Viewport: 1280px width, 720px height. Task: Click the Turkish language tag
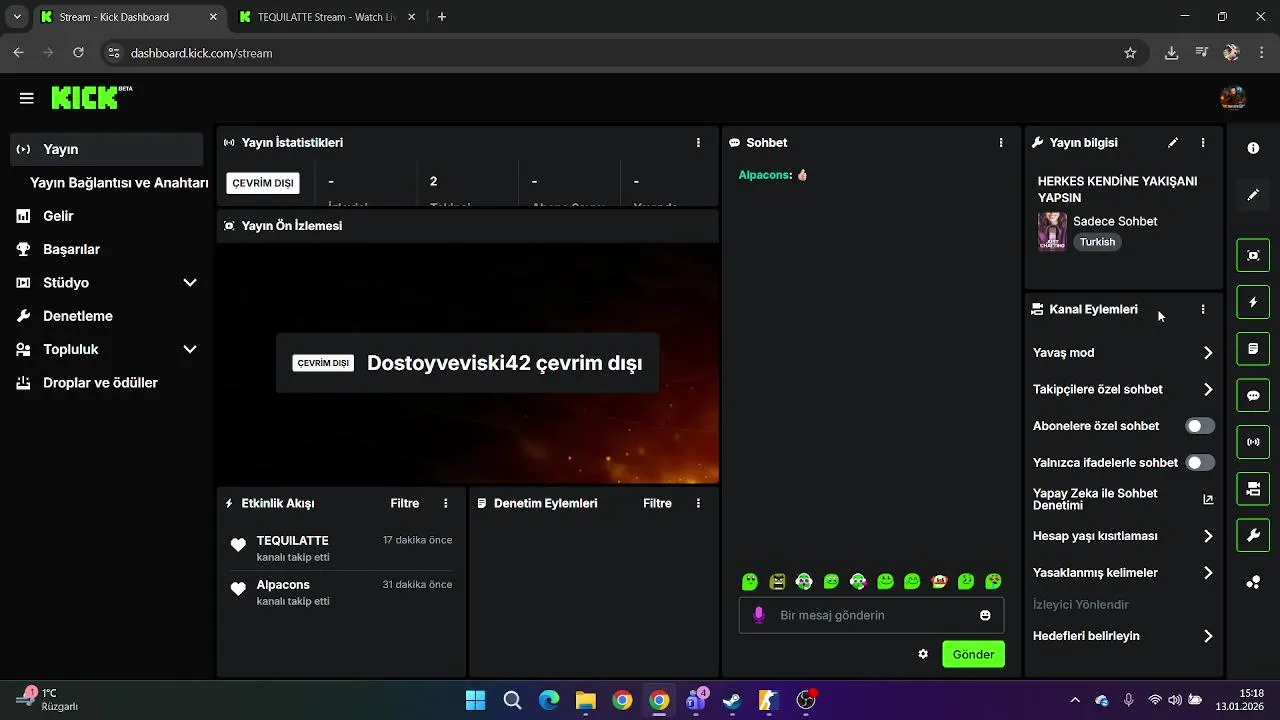click(x=1097, y=242)
